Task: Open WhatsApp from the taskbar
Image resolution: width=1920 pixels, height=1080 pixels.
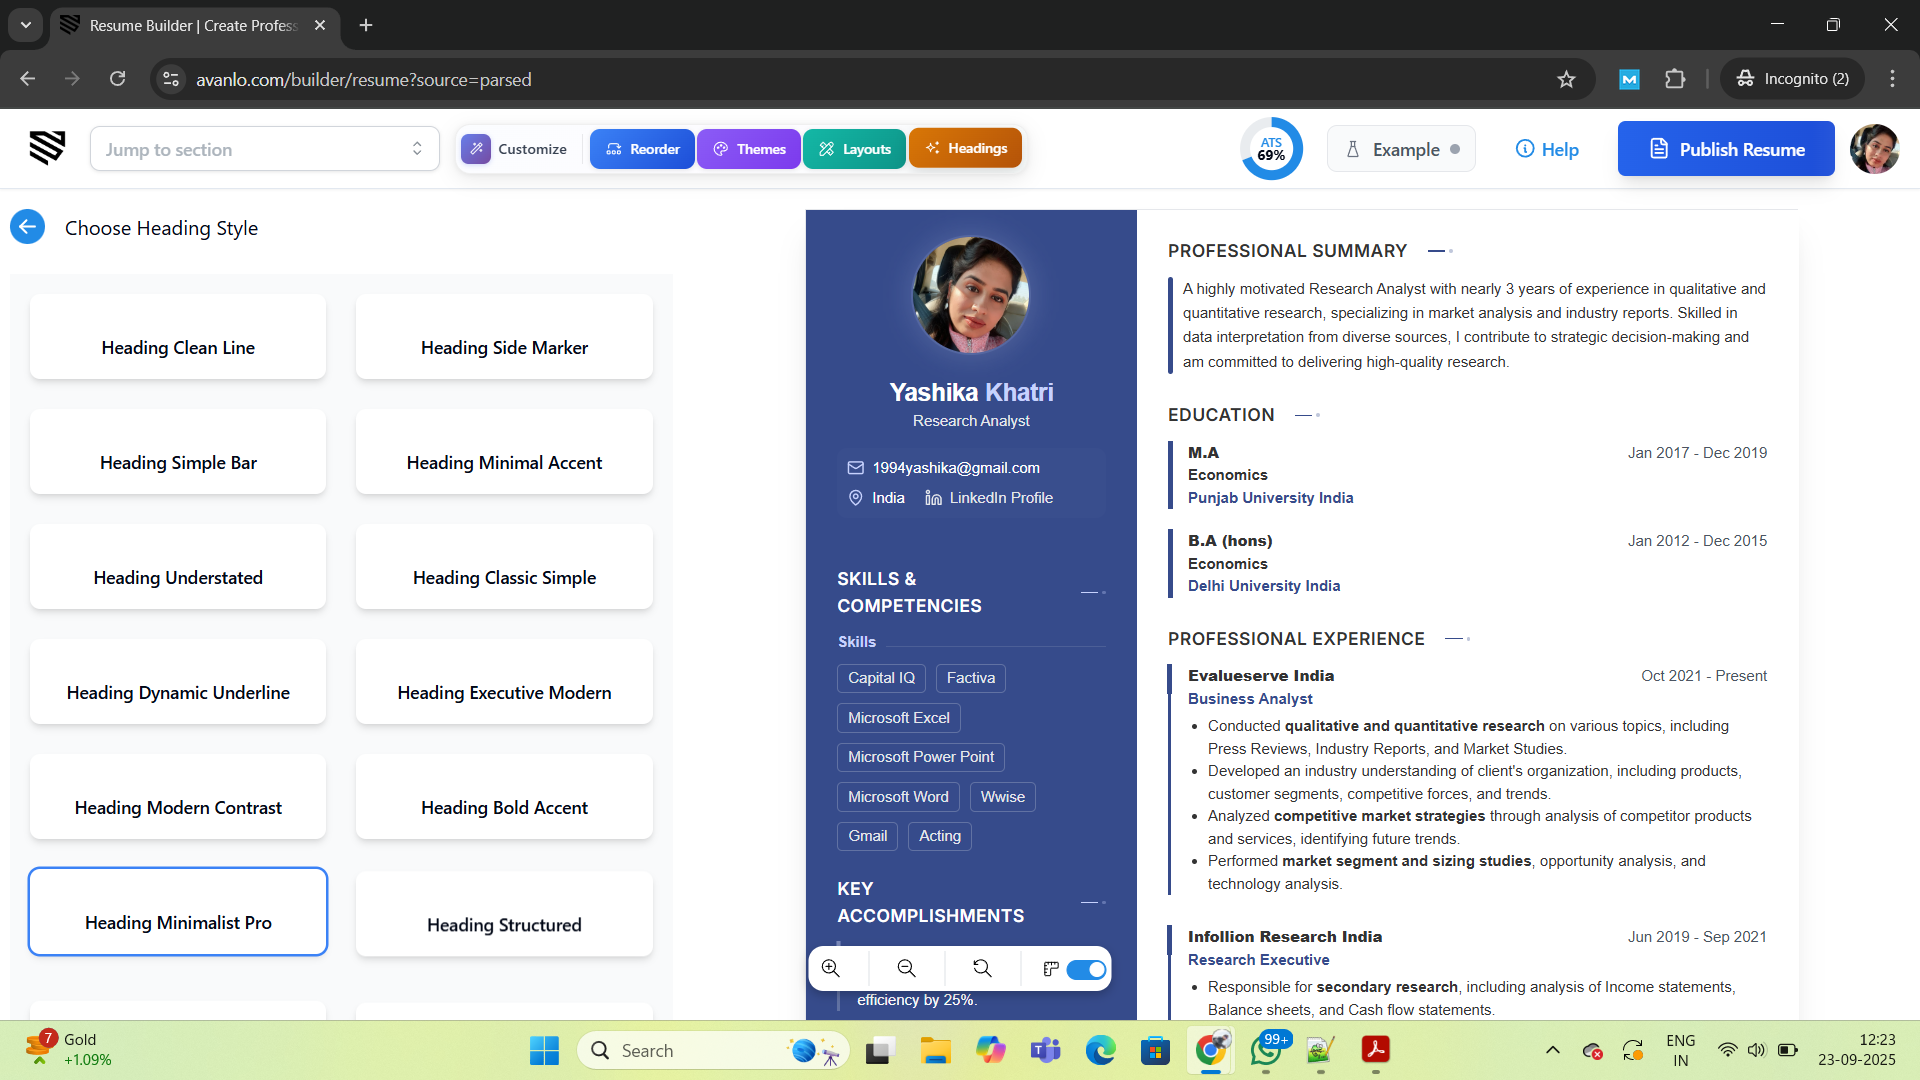Action: pyautogui.click(x=1267, y=1050)
